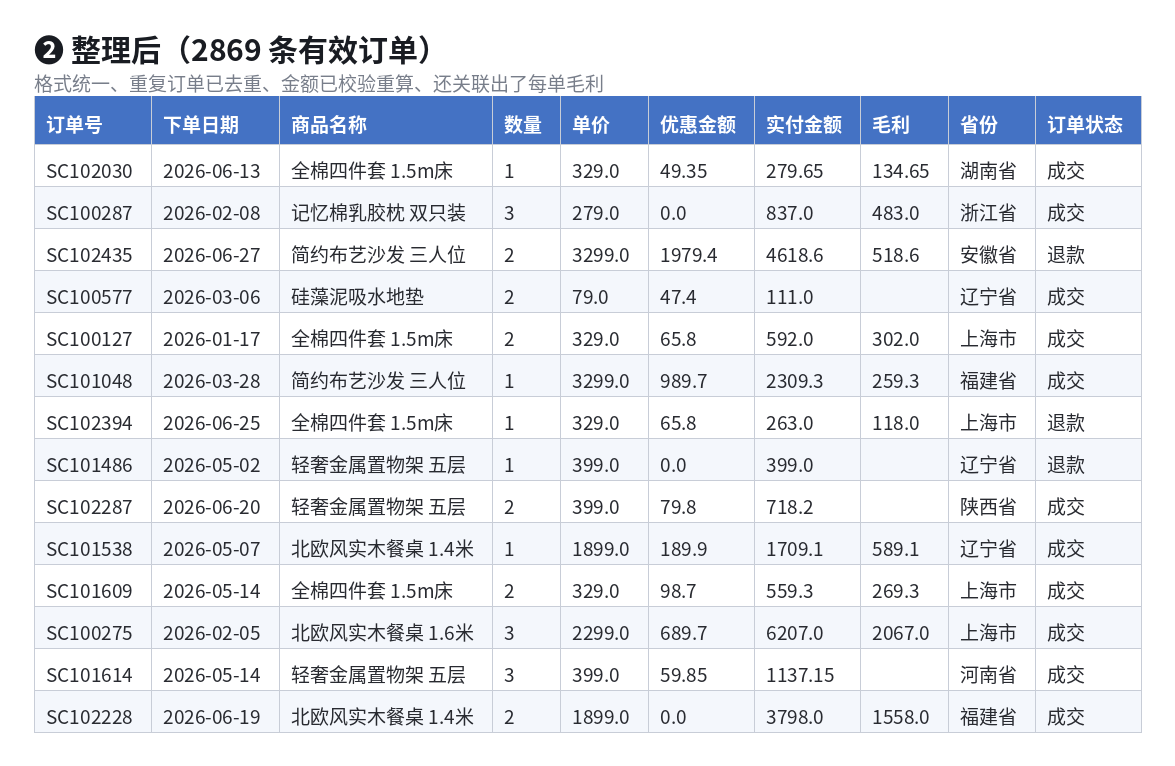Select order number SC102394
The height and width of the screenshot is (766, 1175).
click(x=89, y=423)
